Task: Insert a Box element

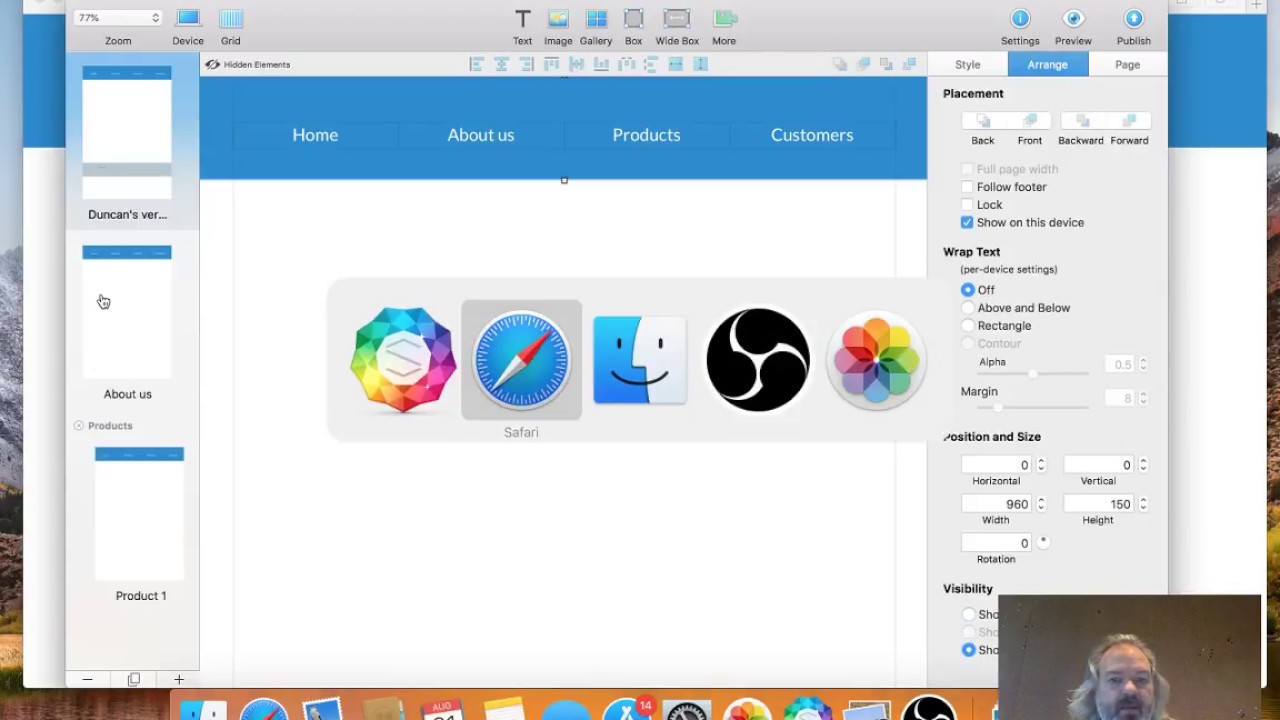Action: tap(633, 19)
